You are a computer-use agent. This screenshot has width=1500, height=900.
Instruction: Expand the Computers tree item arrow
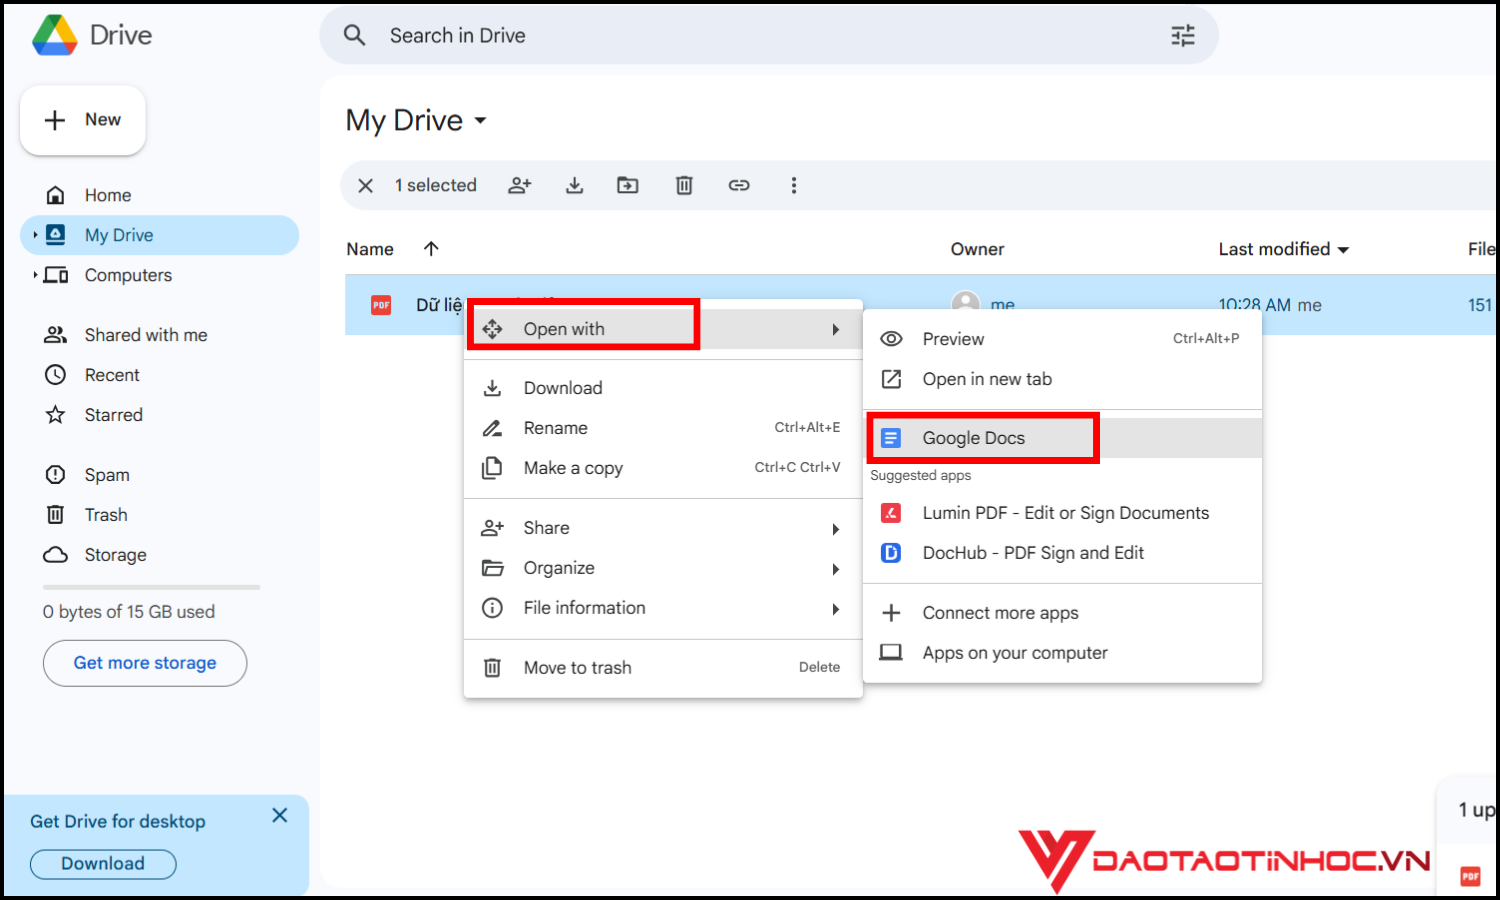point(35,275)
